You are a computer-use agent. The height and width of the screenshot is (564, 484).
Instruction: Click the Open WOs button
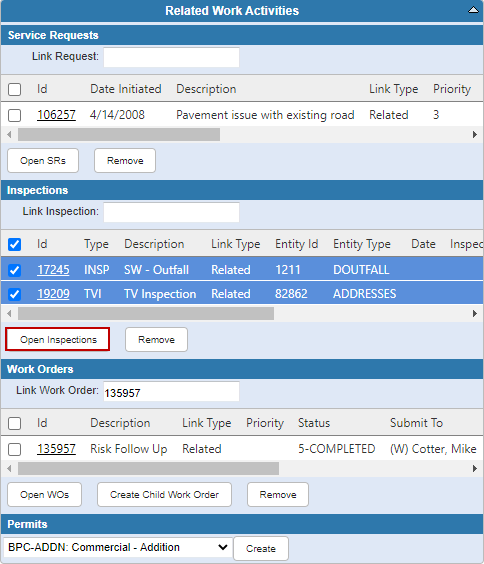[x=44, y=495]
